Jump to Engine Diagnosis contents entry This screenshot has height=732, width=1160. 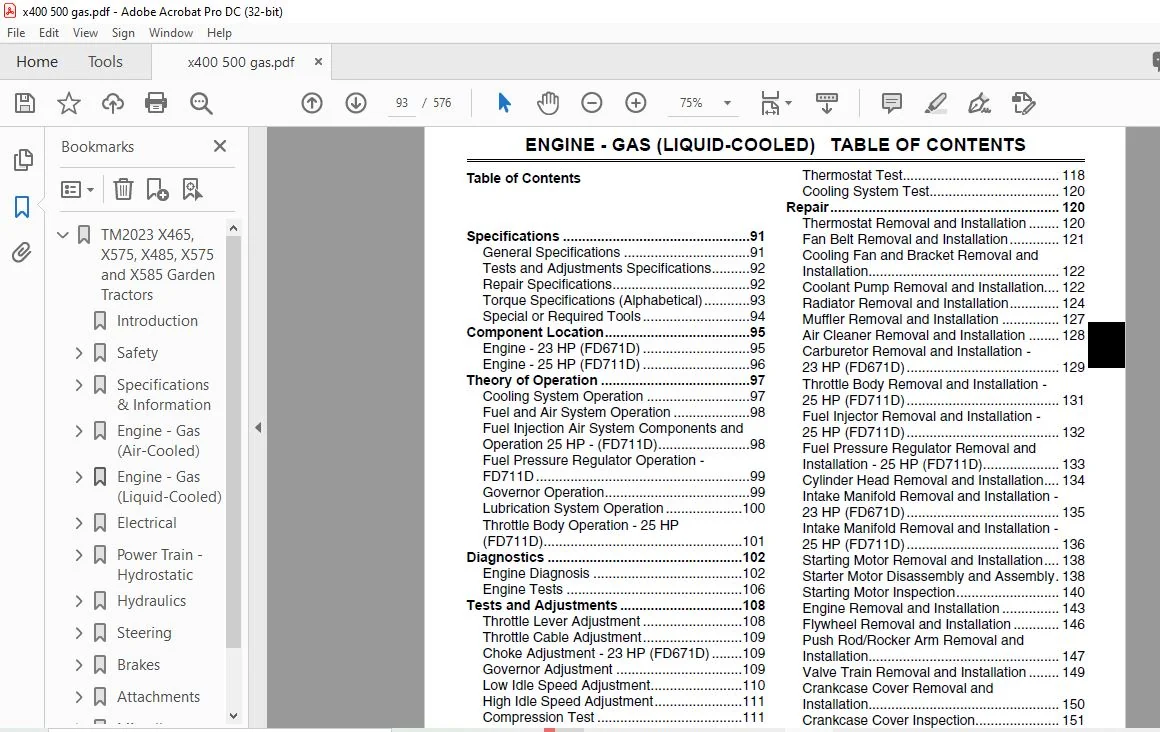624,574
